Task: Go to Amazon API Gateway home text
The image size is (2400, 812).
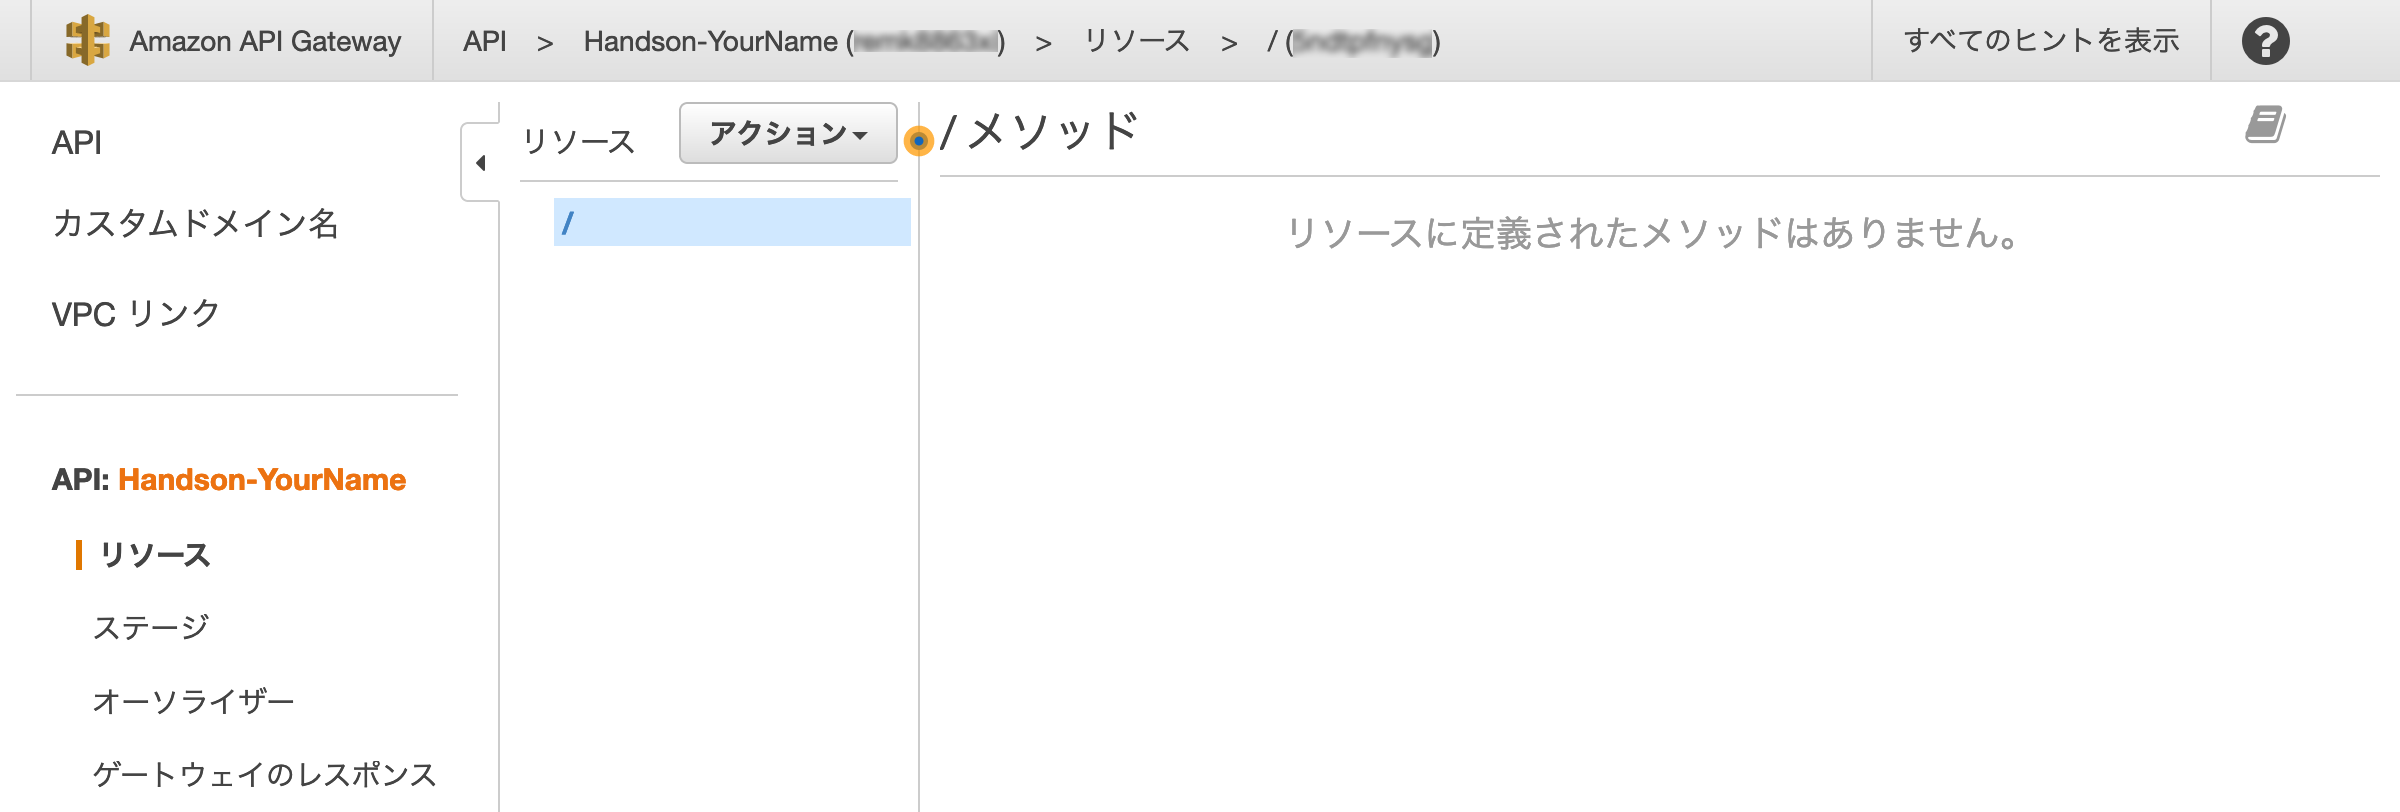Action: tap(265, 41)
